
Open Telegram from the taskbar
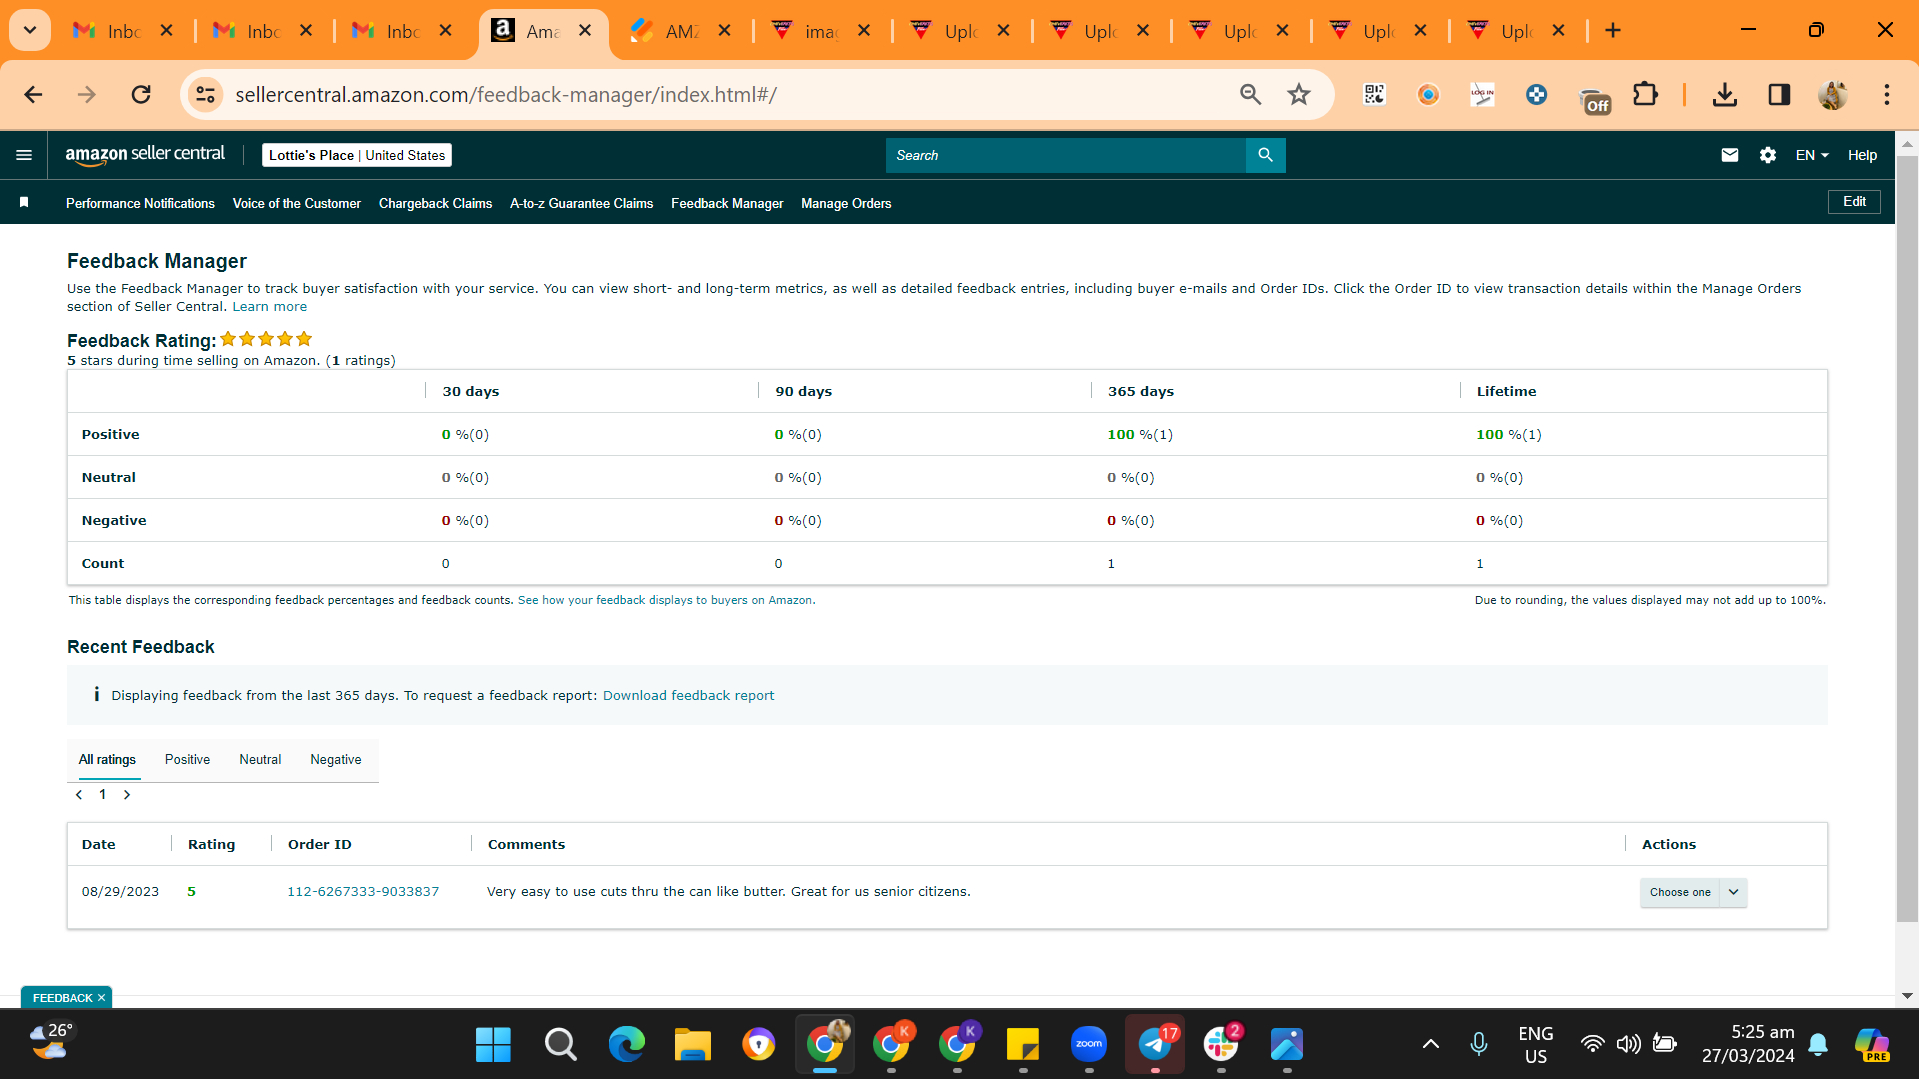point(1155,1045)
